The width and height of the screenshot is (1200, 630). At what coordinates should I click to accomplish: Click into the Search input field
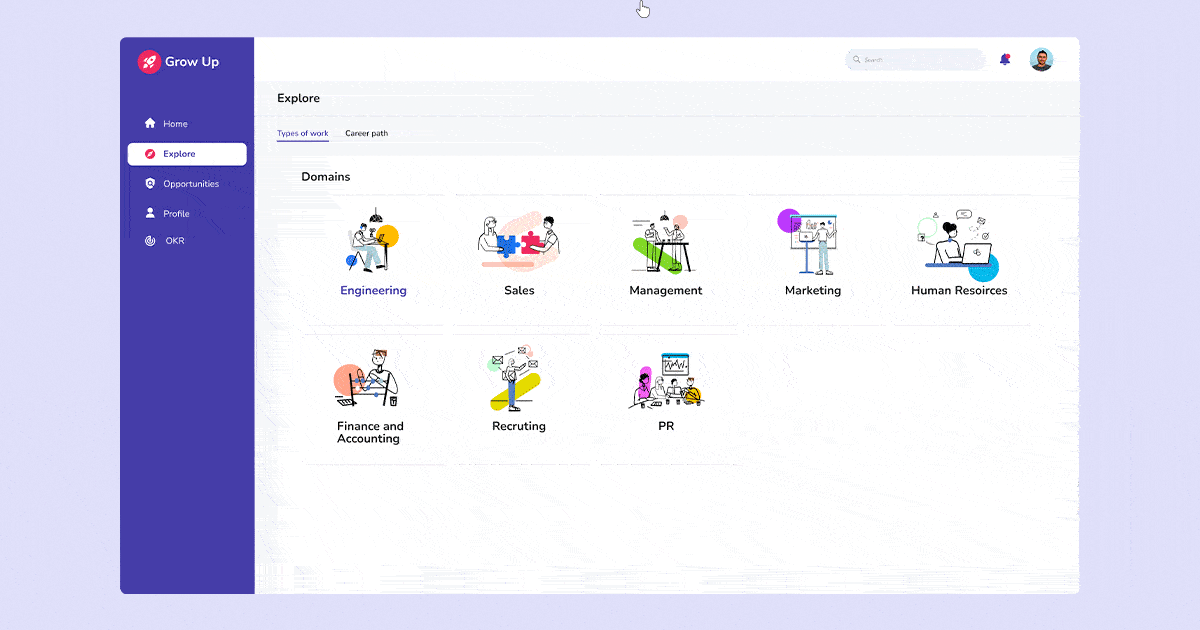922,60
